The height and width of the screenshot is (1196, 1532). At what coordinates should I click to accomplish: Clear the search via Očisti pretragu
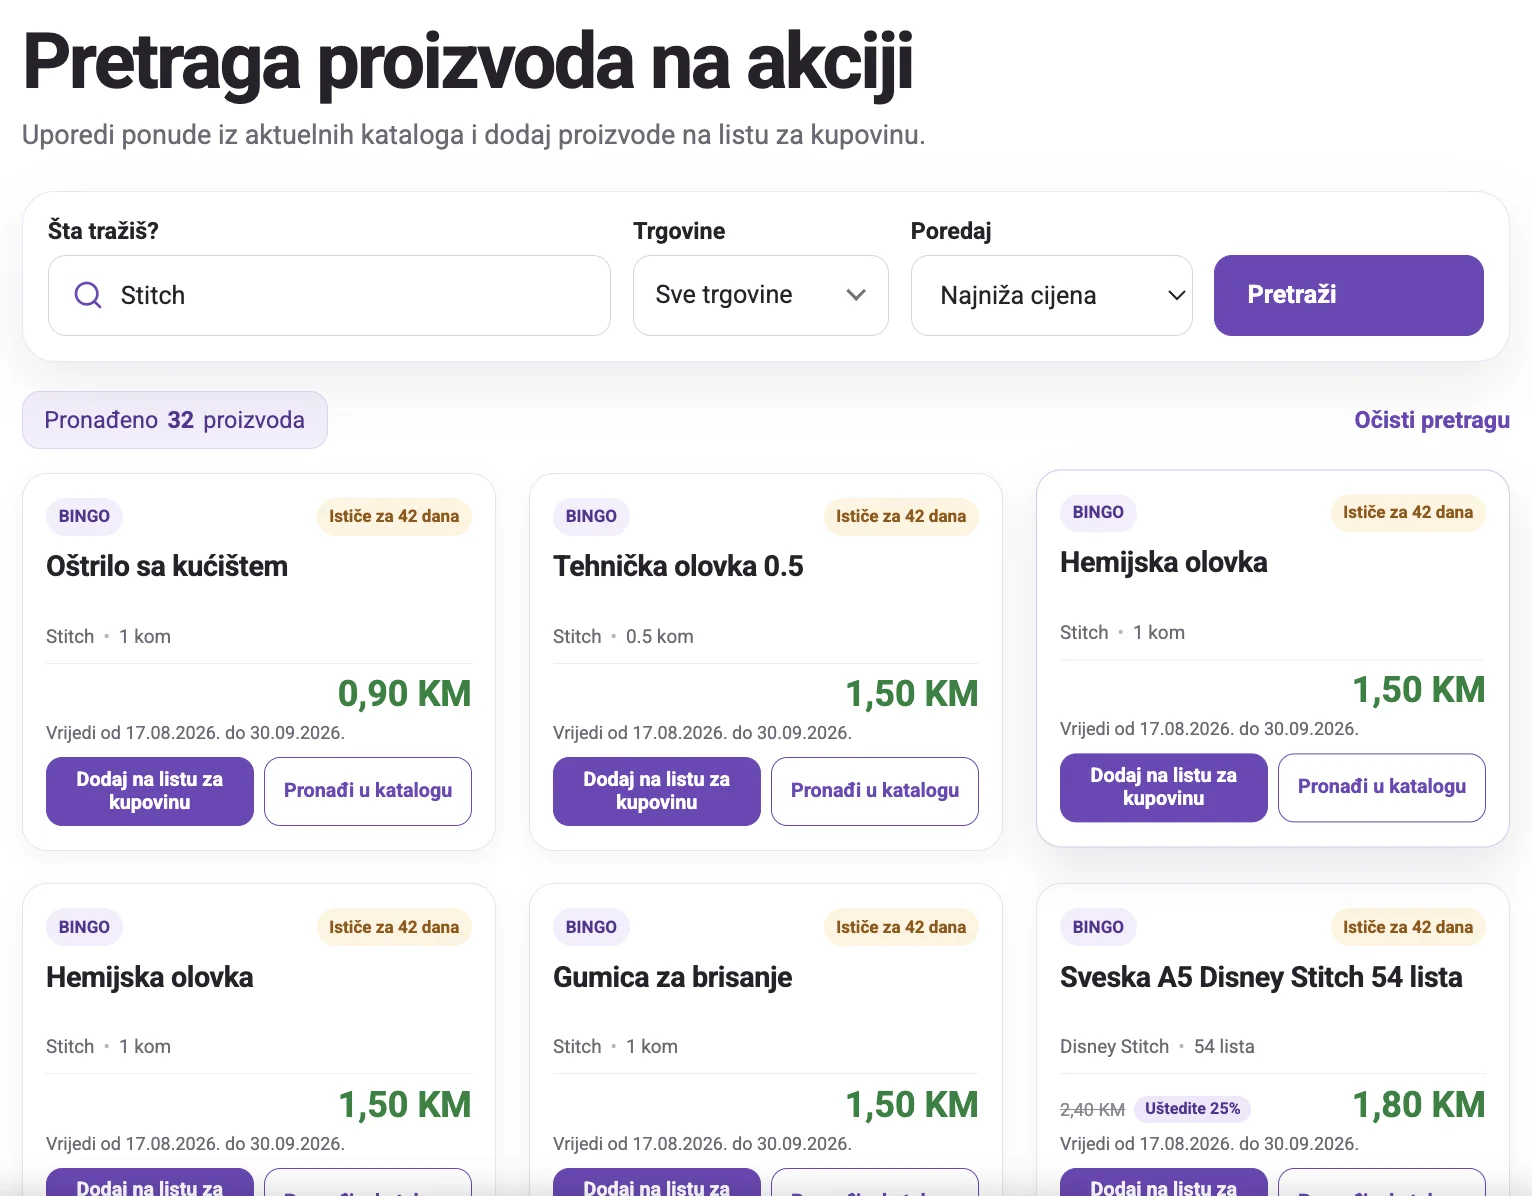tap(1432, 420)
